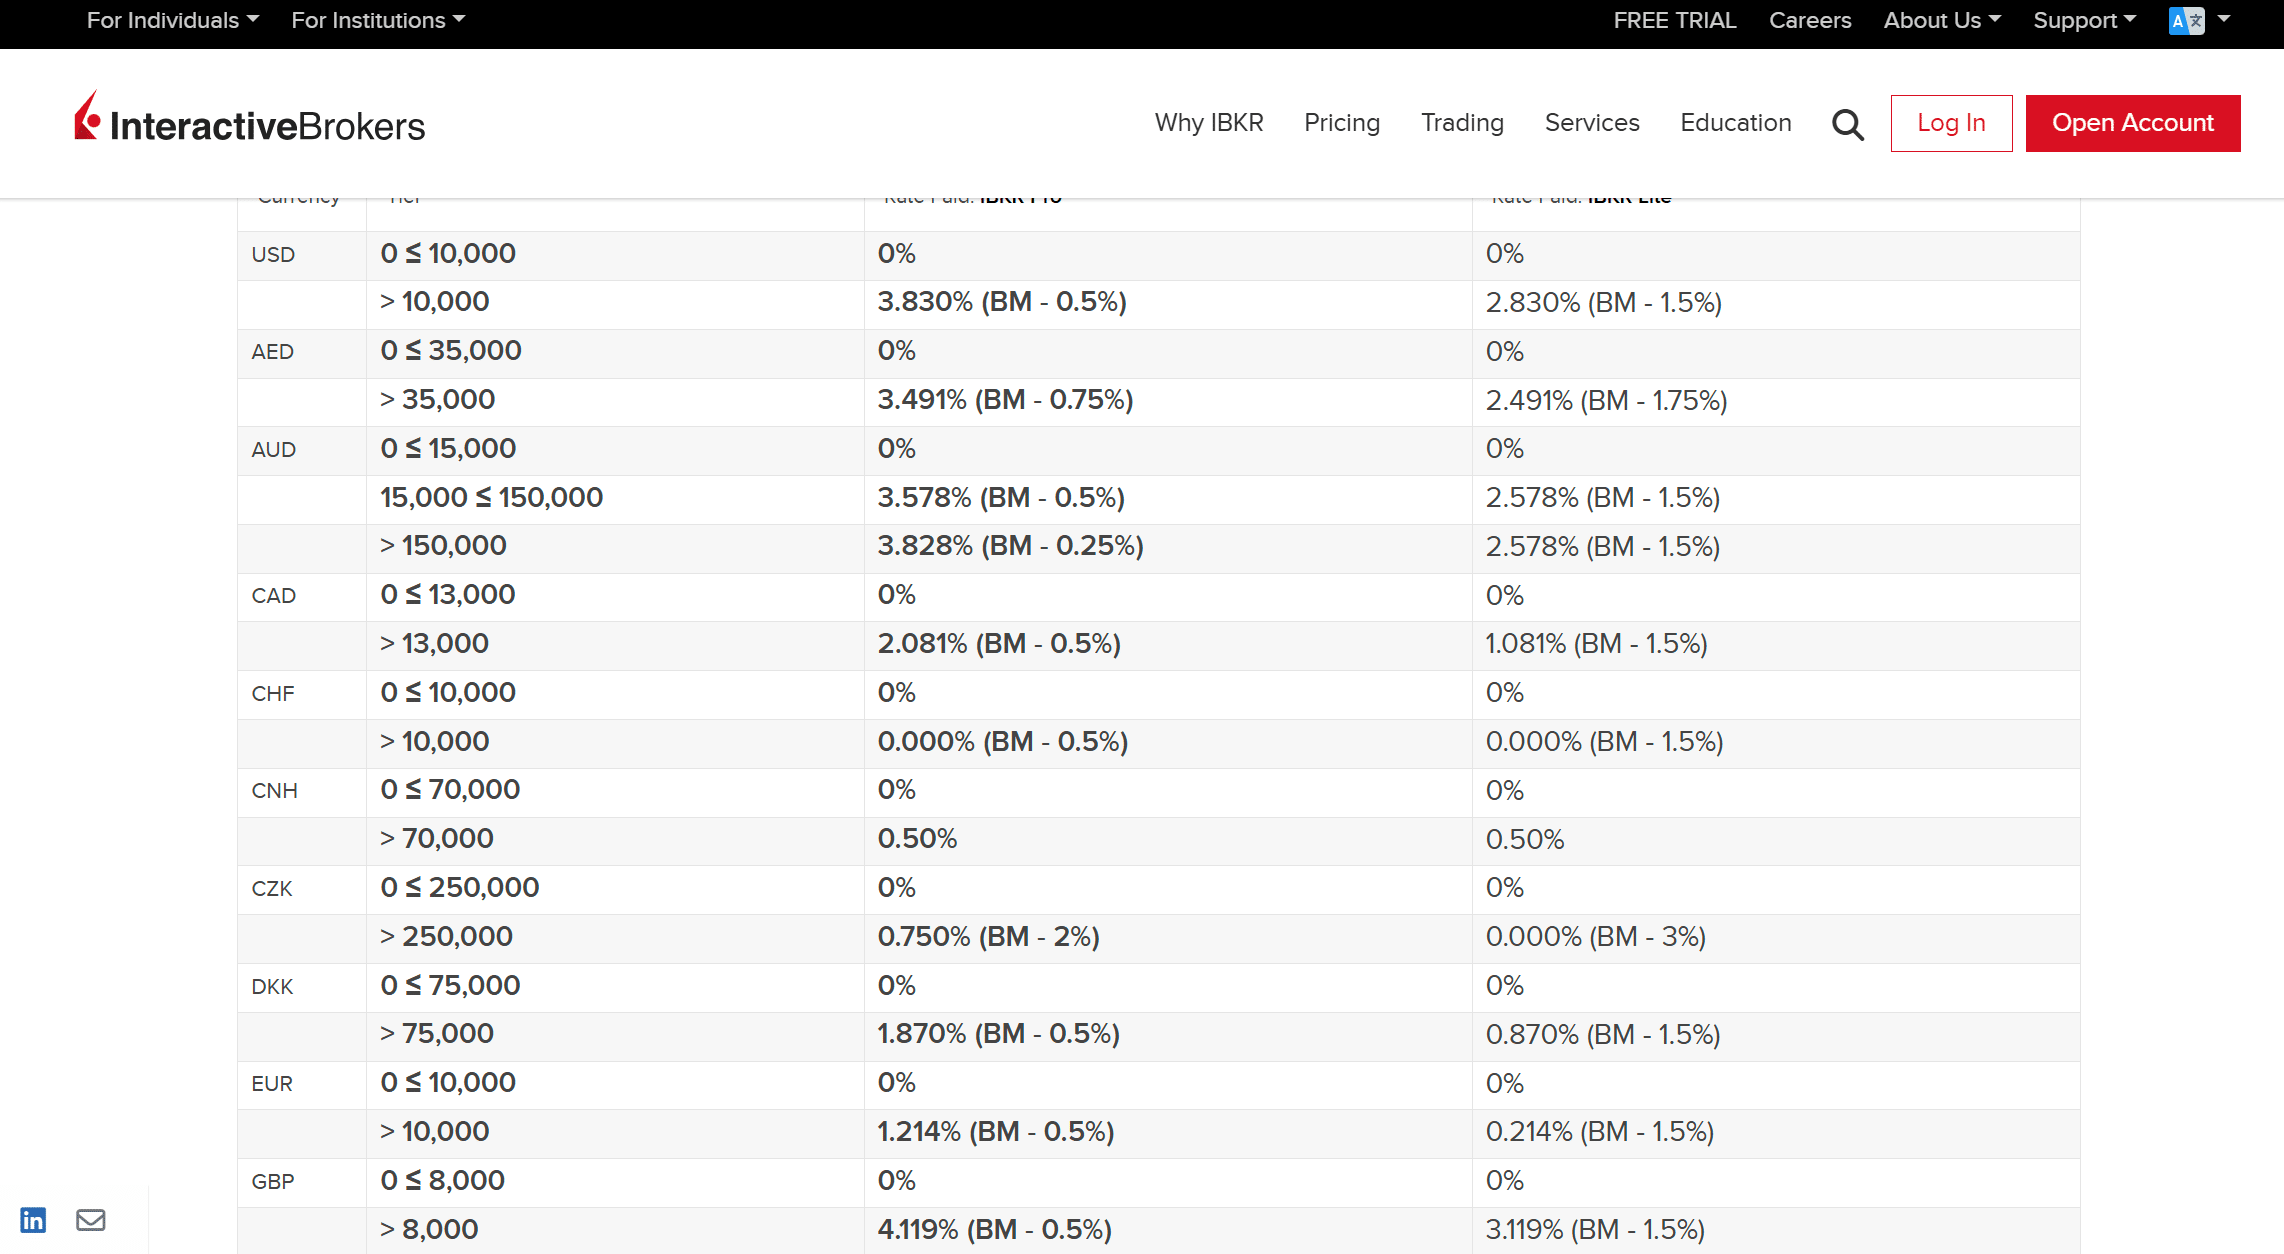
Task: Click the Log In button
Action: 1951,123
